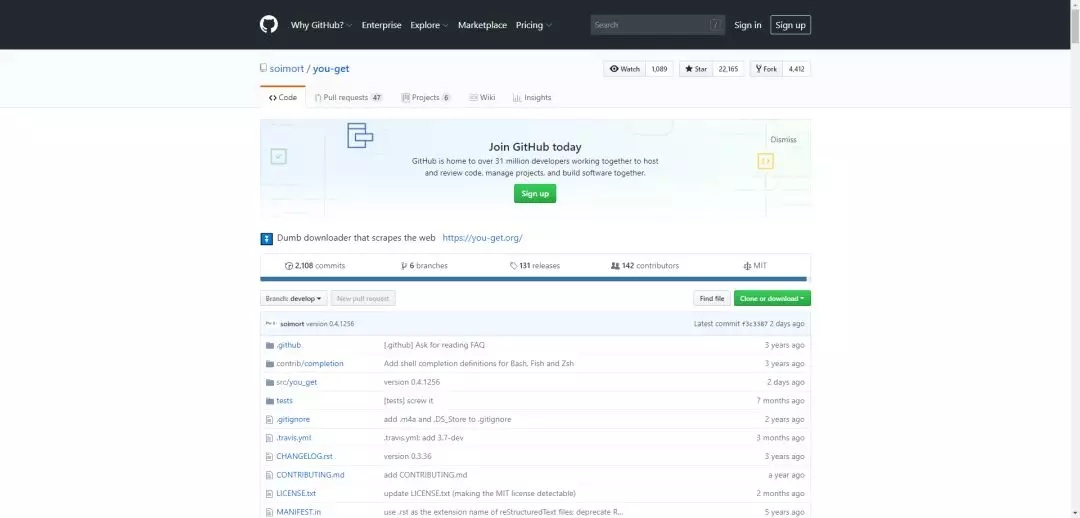Switch to the Insights tab
Viewport: 1080px width, 518px height.
[532, 98]
